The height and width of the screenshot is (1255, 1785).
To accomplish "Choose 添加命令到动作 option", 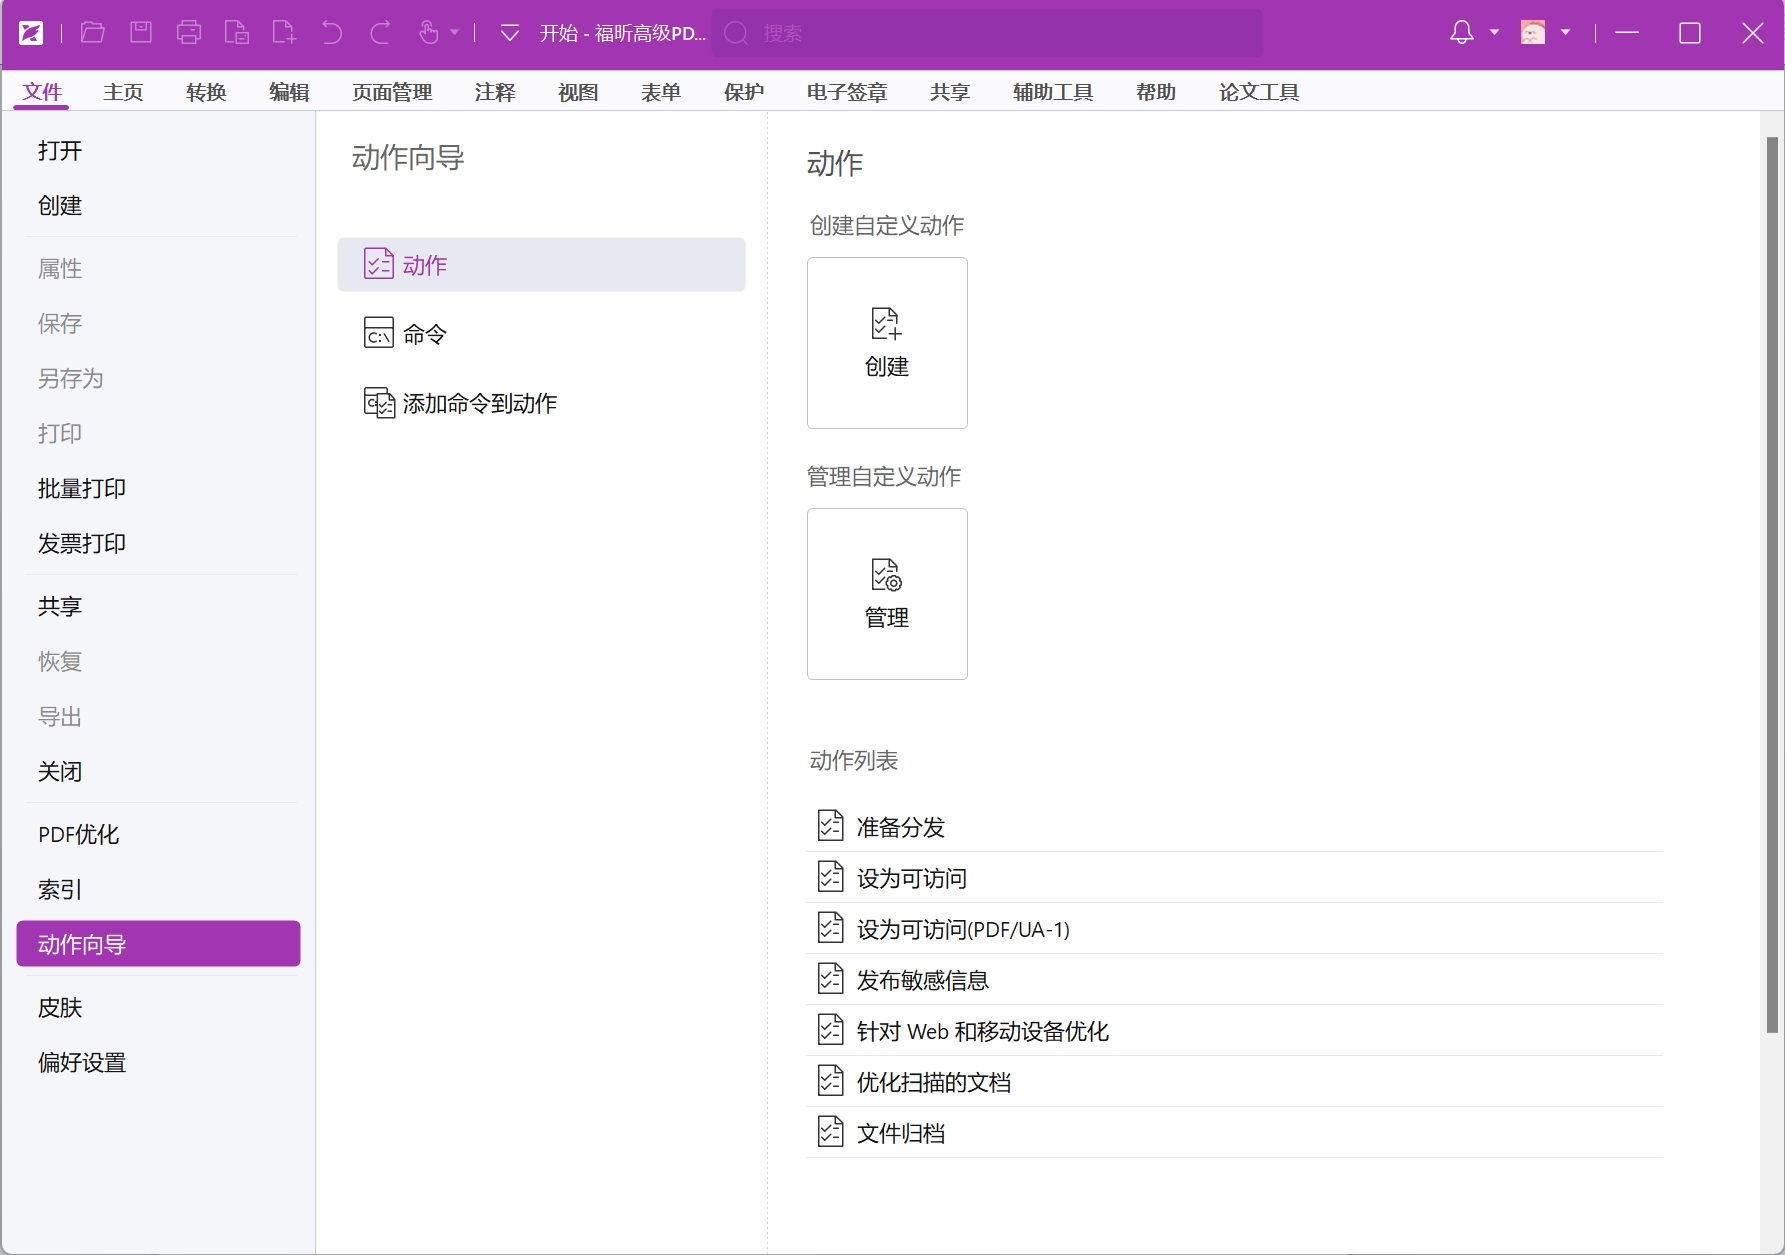I will [x=479, y=403].
